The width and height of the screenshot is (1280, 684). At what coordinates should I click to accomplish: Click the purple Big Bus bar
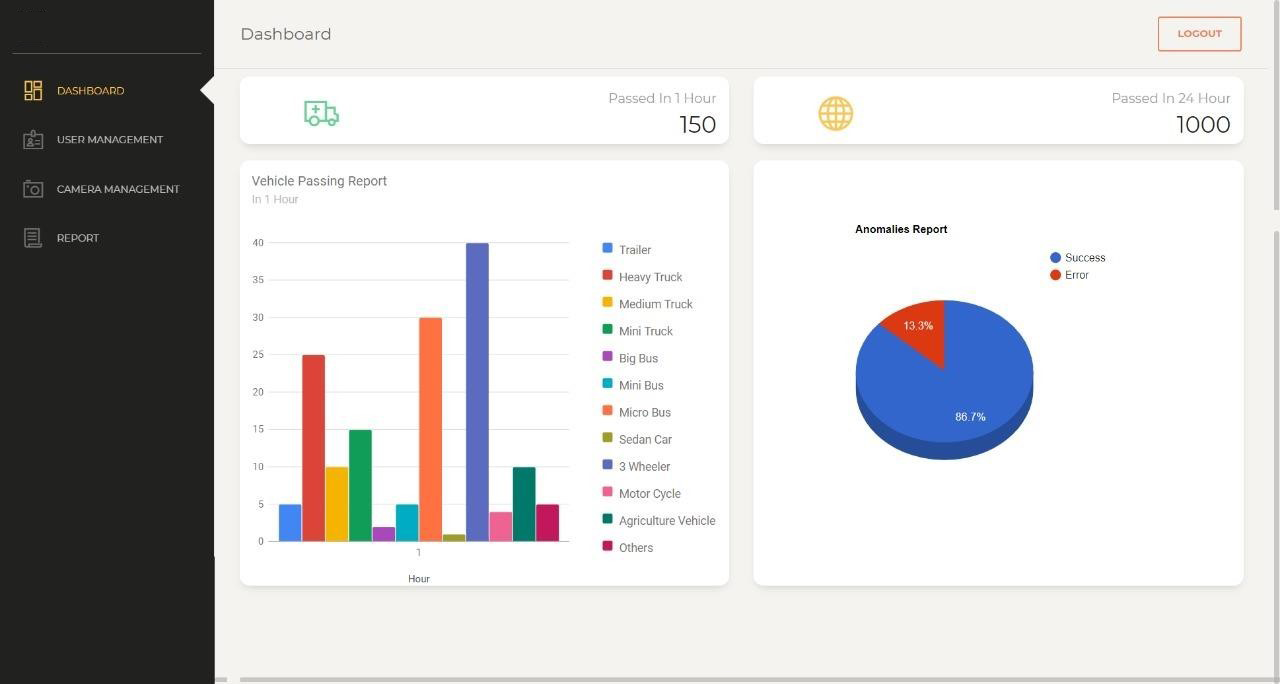[384, 534]
